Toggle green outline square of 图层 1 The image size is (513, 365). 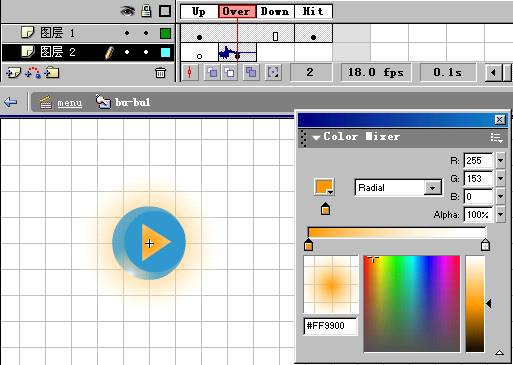point(165,33)
